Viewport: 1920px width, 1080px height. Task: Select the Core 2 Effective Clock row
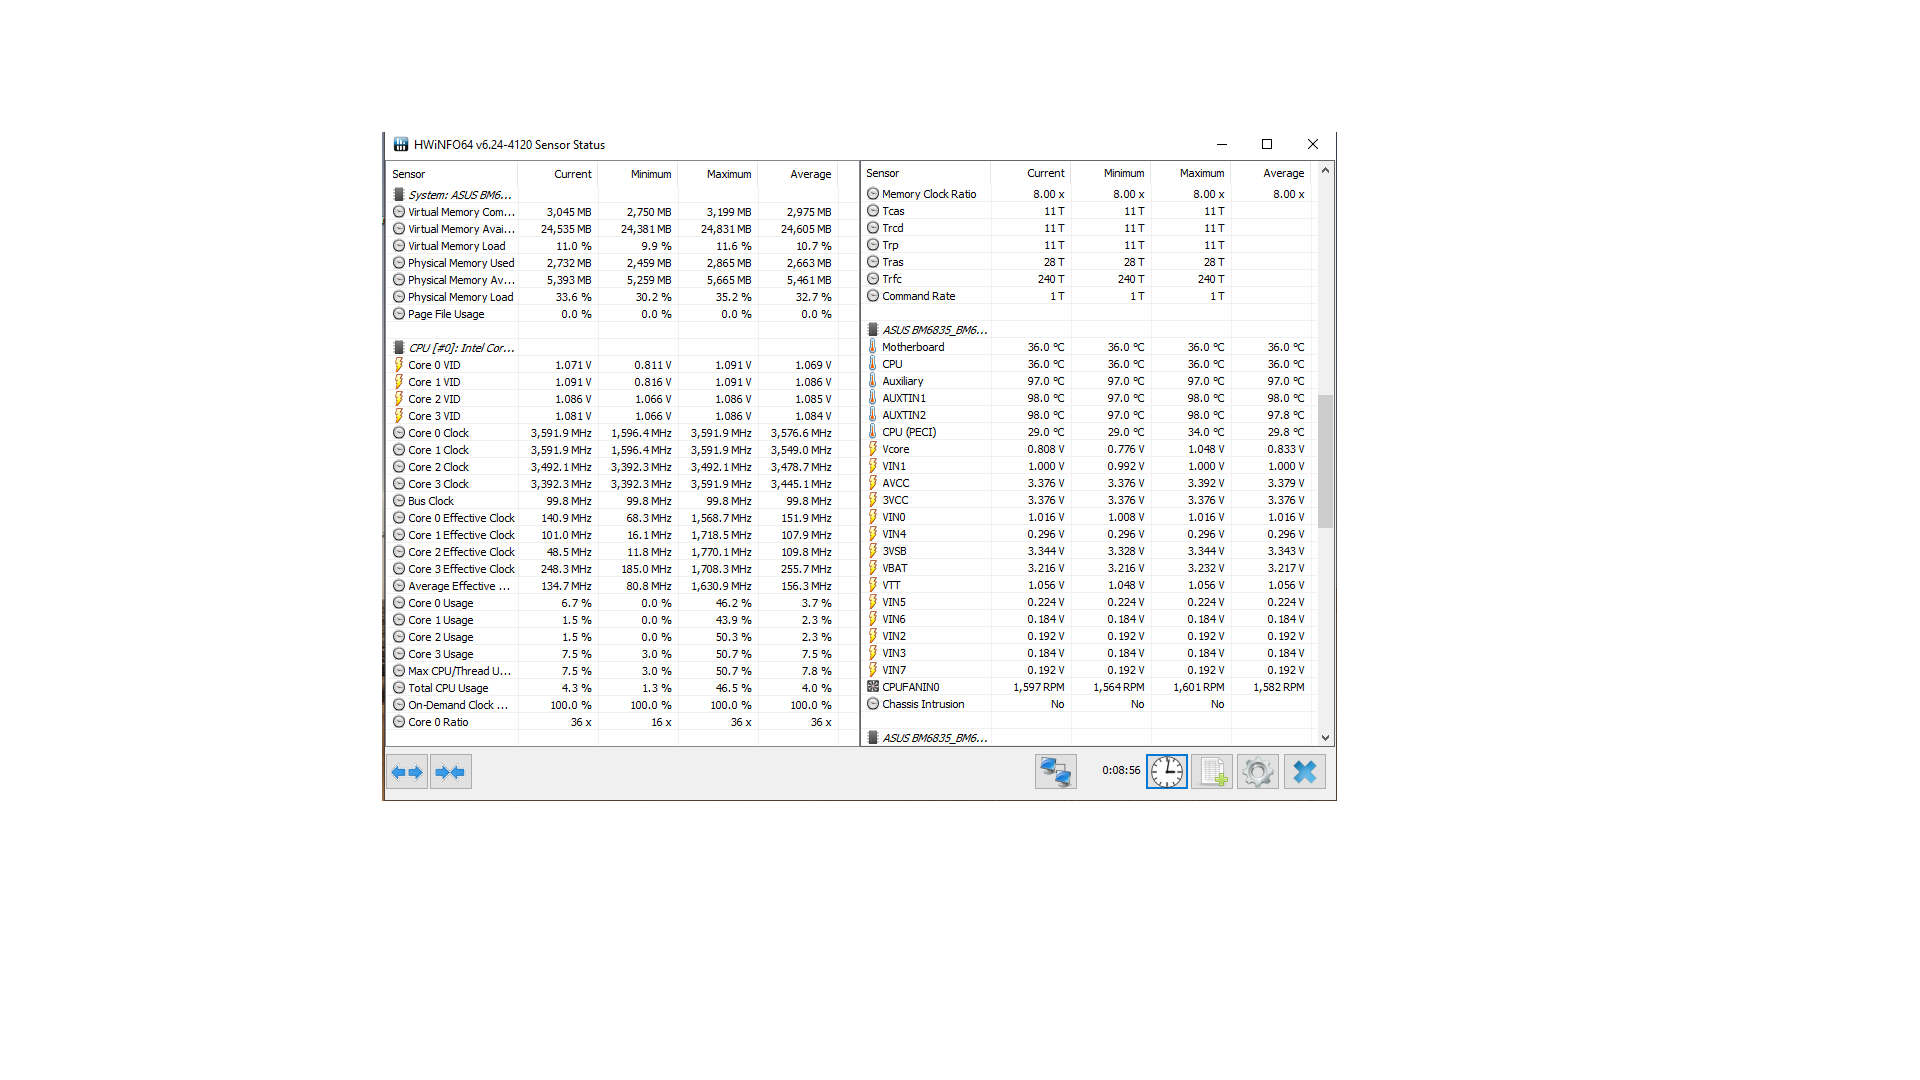point(612,552)
